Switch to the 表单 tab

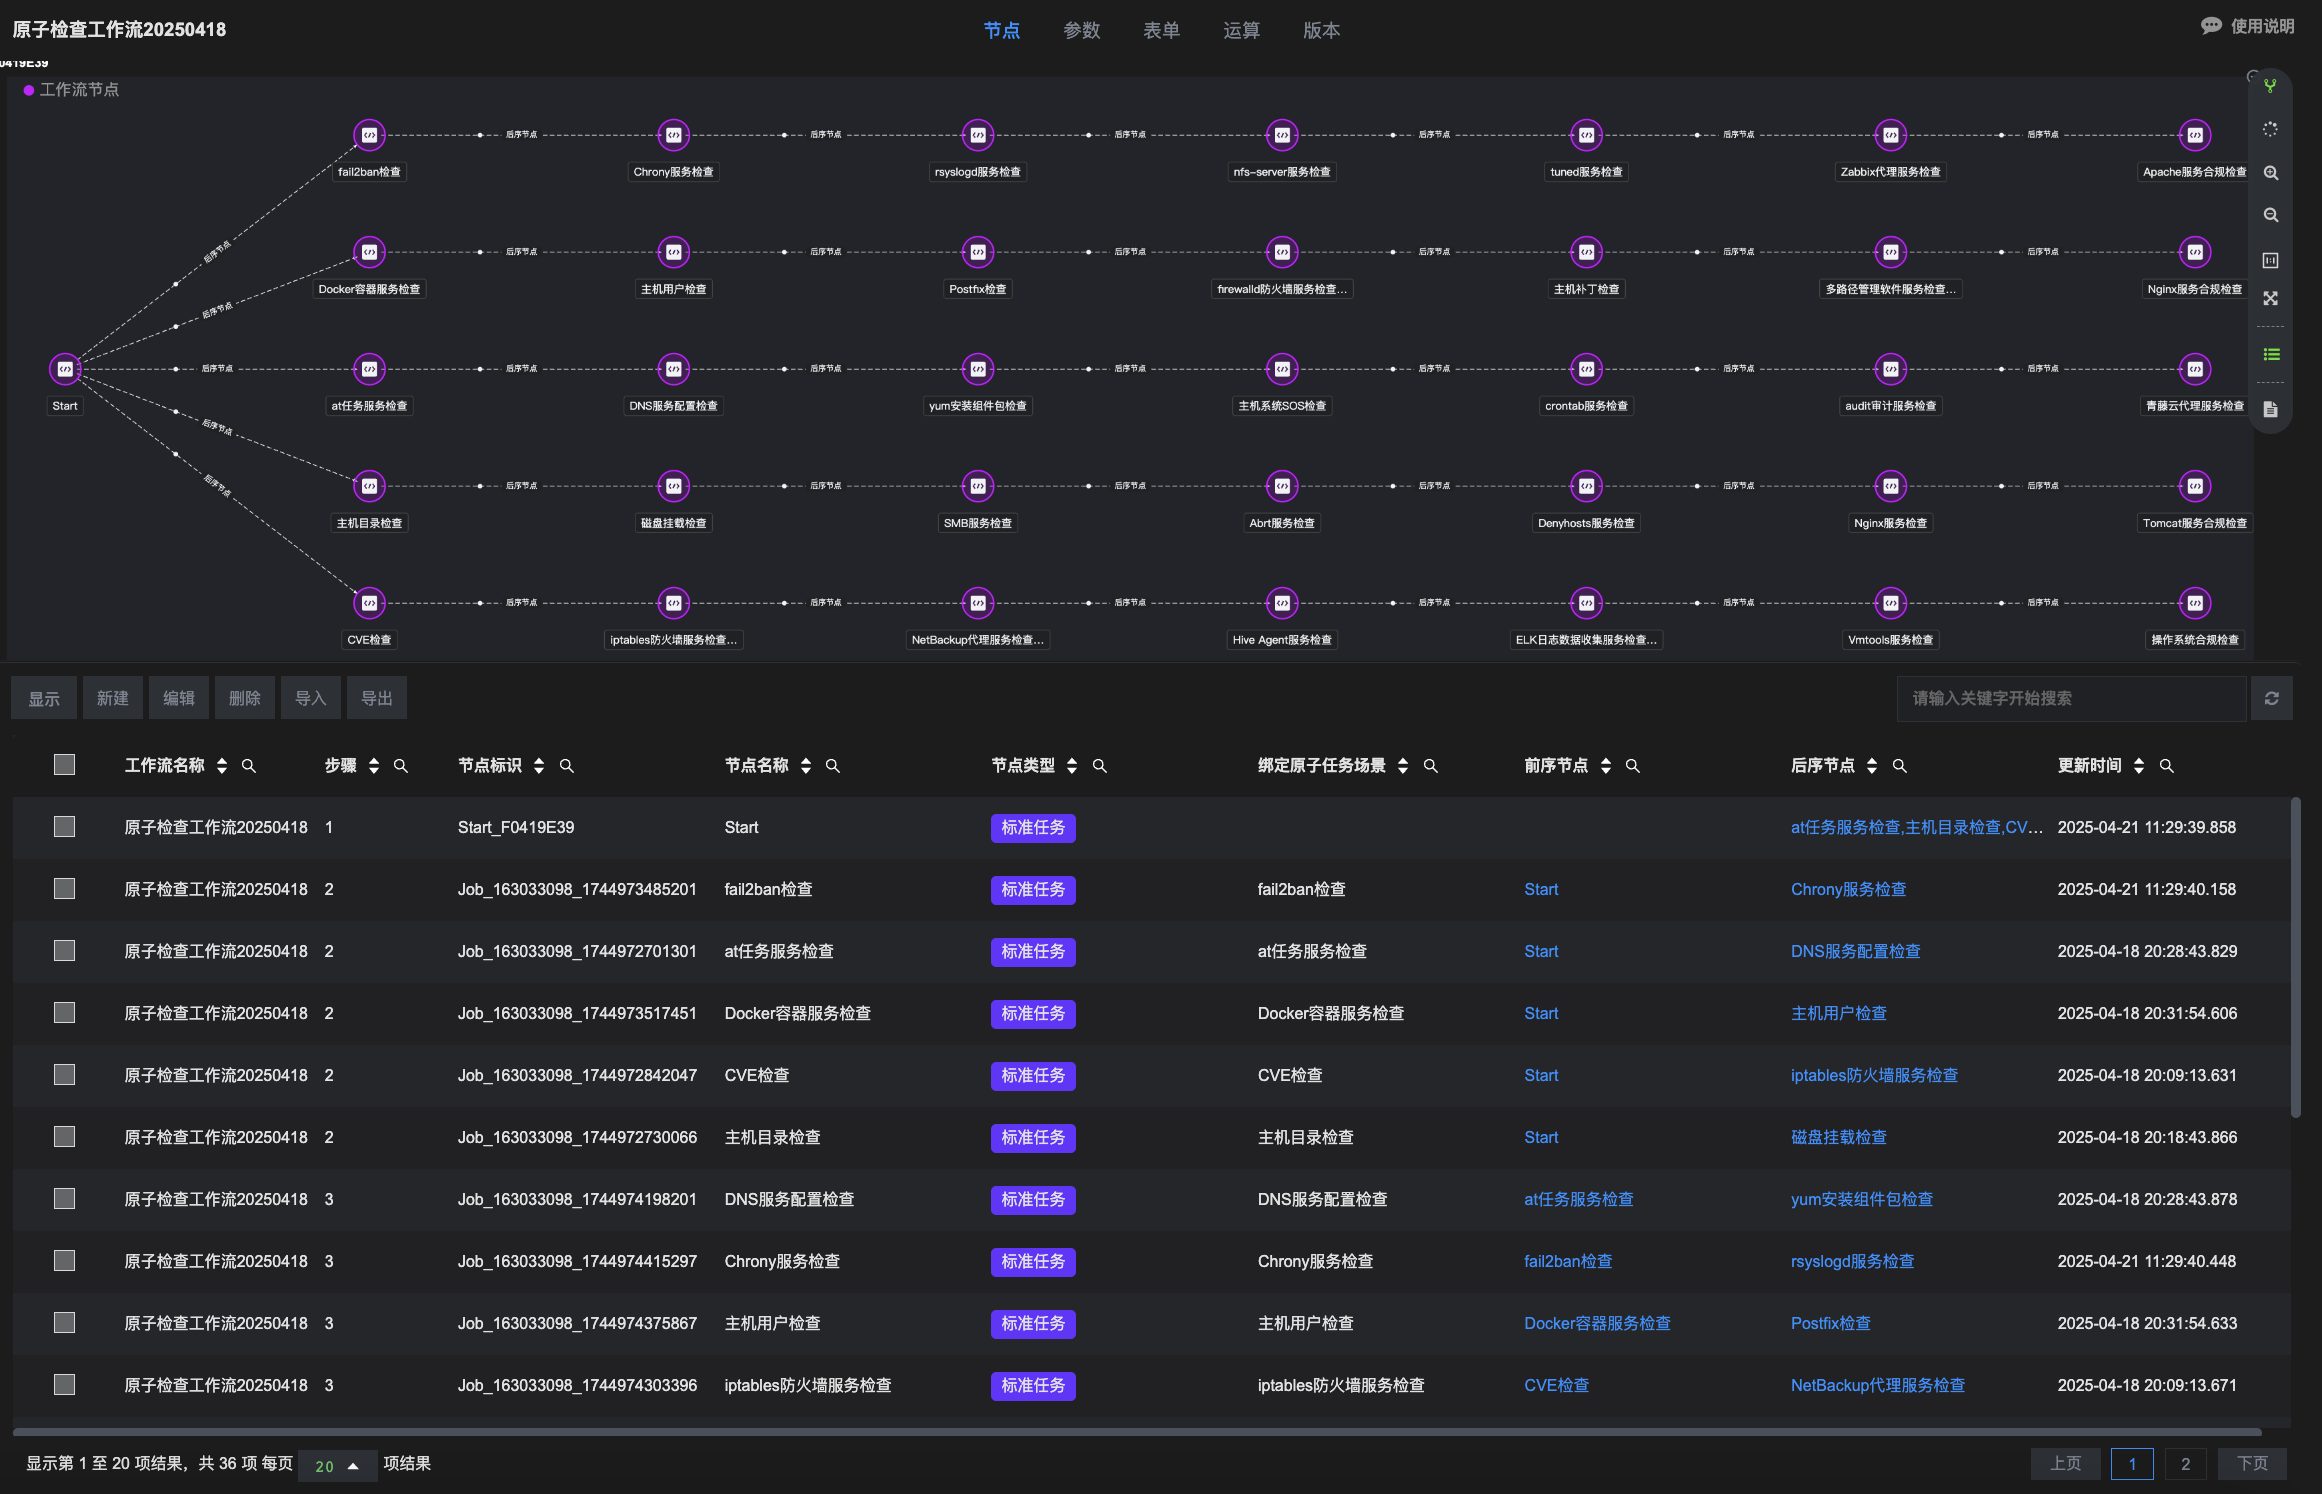click(1161, 31)
